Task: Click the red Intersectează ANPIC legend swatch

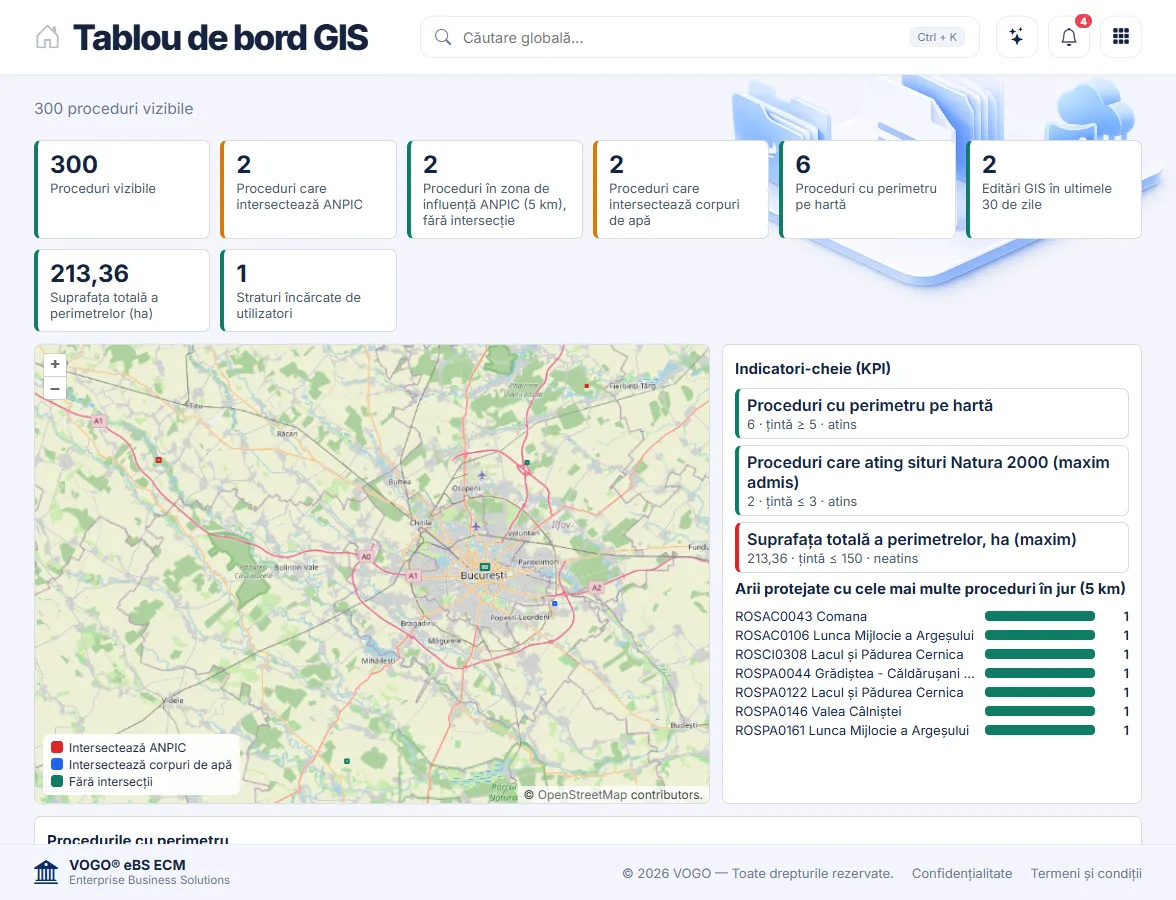Action: pyautogui.click(x=56, y=747)
